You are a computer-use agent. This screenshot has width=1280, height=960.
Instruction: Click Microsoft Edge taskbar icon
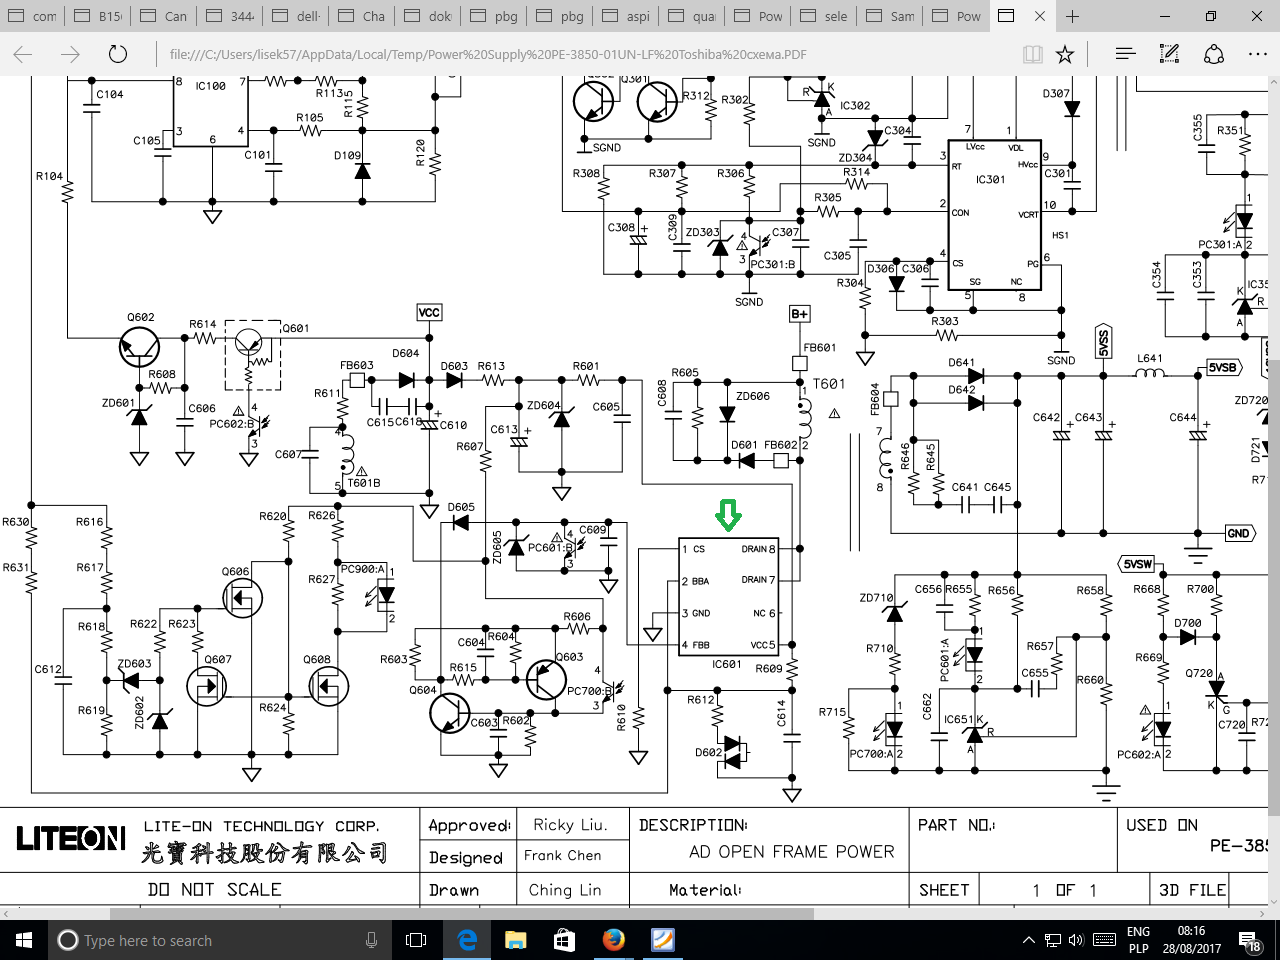(467, 940)
